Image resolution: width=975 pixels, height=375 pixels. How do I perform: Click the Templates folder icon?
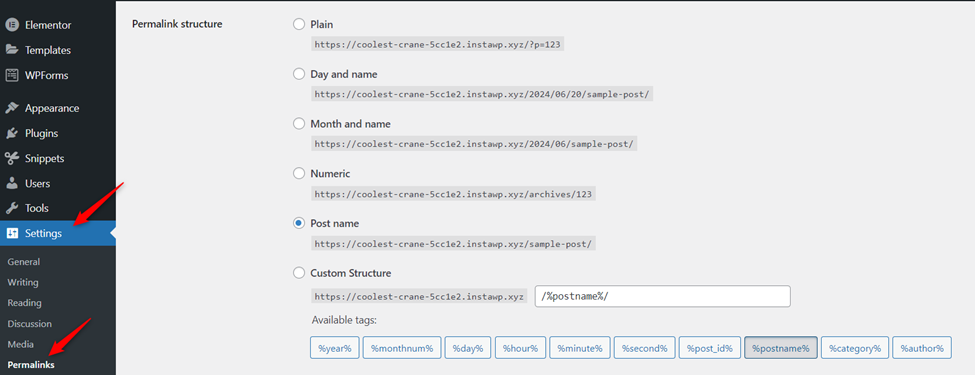click(x=11, y=50)
